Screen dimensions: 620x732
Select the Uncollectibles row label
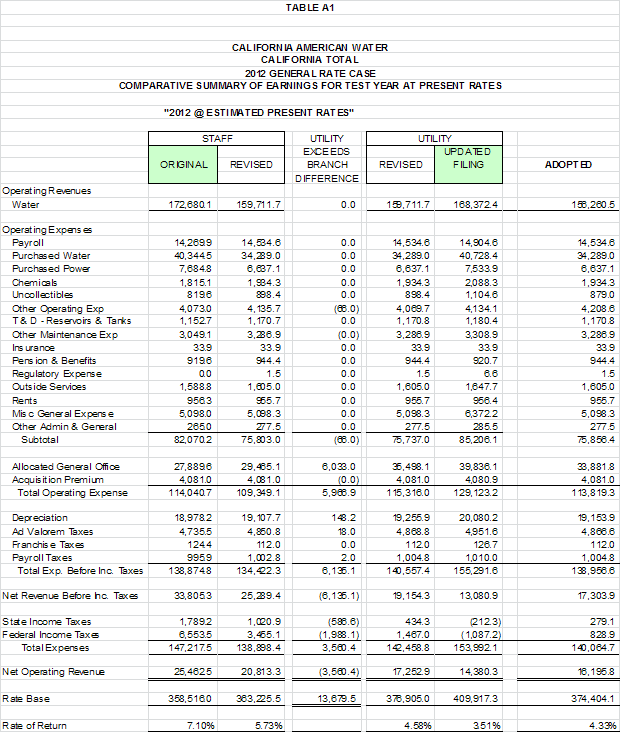click(42, 294)
